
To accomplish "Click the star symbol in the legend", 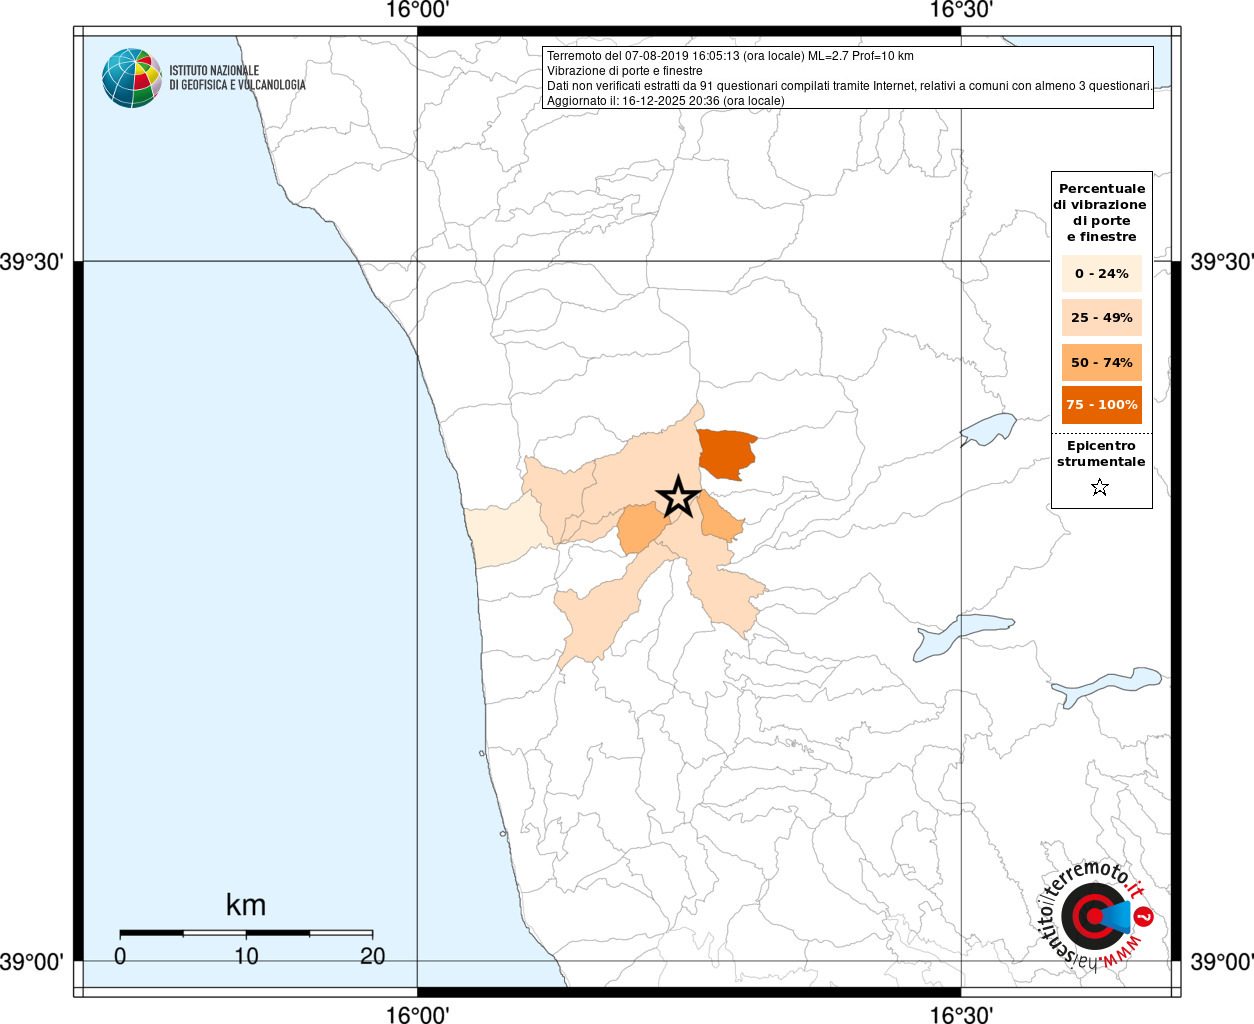I will tap(1100, 487).
